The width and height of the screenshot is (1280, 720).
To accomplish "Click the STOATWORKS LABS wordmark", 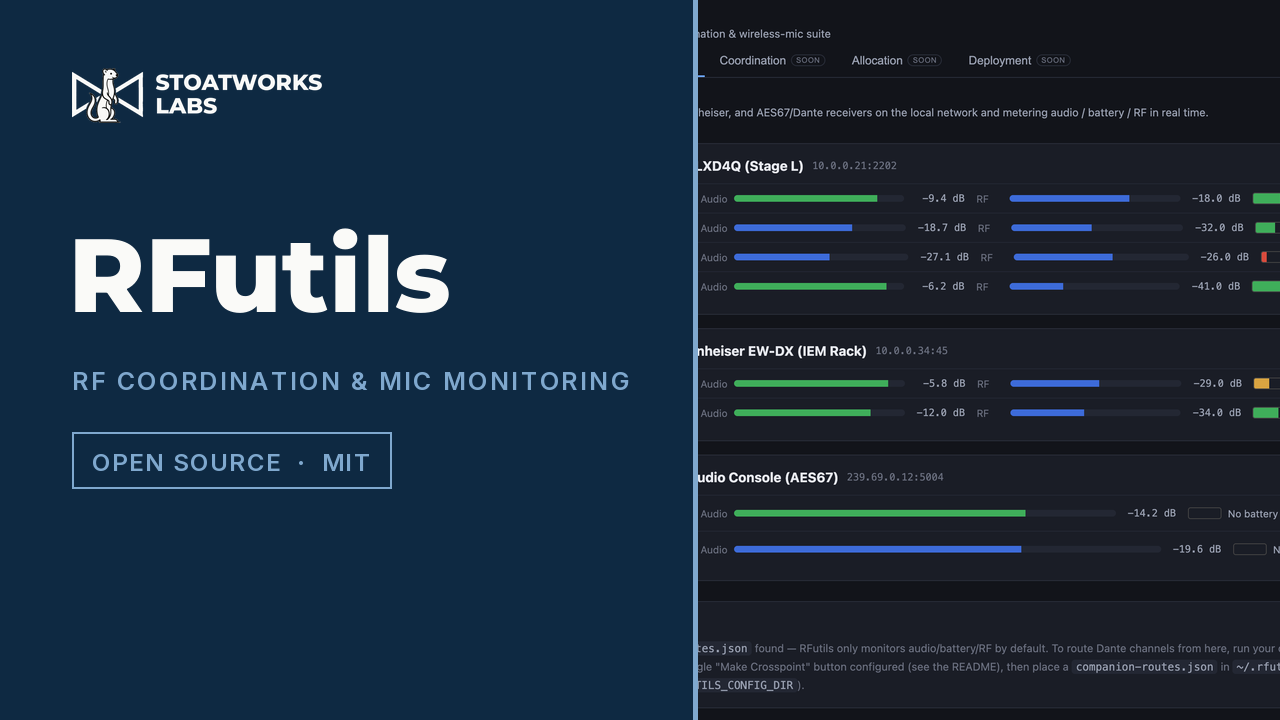I will tap(238, 93).
